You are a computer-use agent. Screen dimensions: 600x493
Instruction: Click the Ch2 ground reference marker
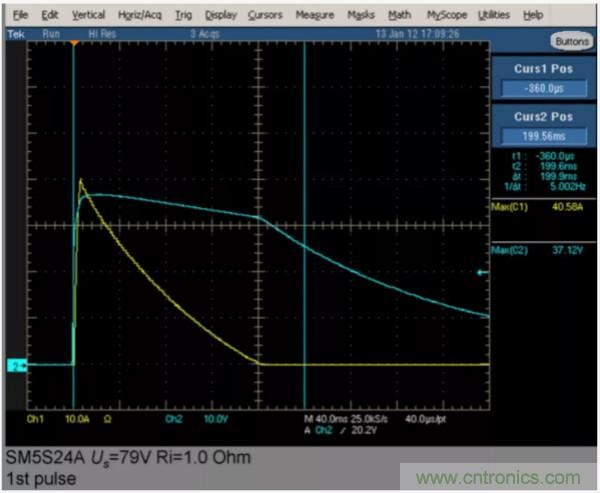[15, 367]
